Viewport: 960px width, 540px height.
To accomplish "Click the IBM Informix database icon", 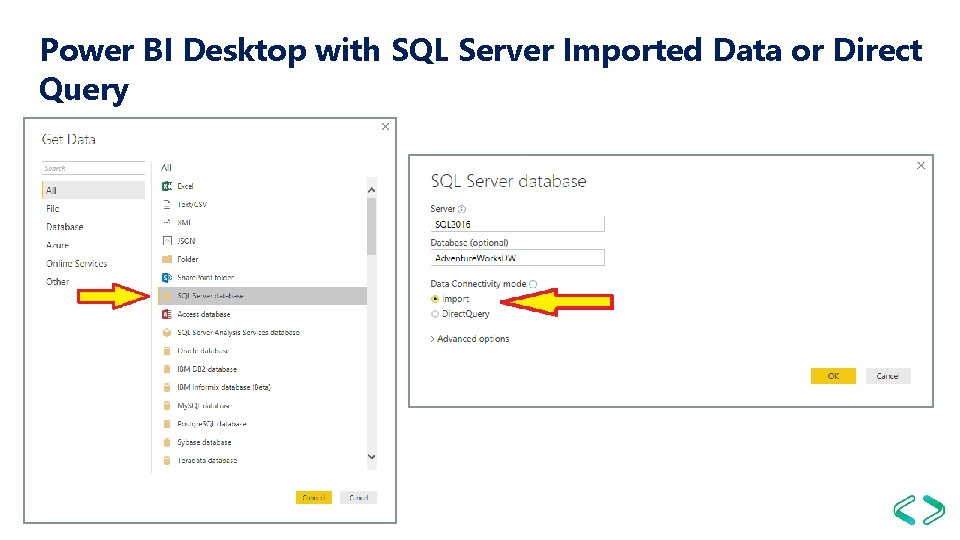I will click(167, 388).
